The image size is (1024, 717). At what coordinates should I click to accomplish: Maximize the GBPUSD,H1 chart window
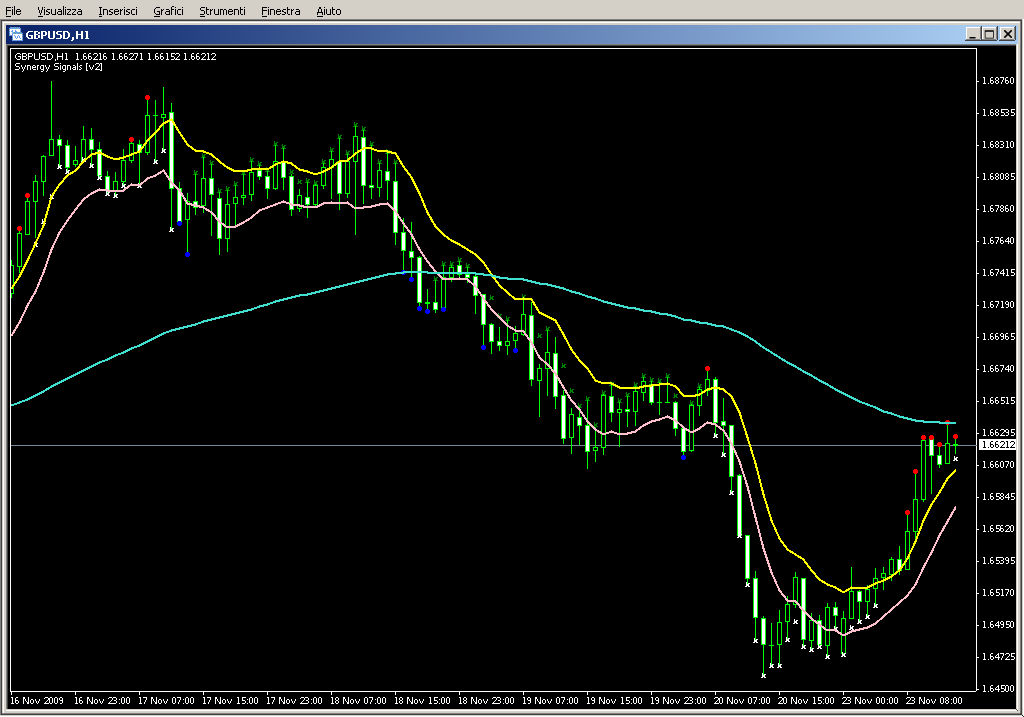tap(989, 34)
